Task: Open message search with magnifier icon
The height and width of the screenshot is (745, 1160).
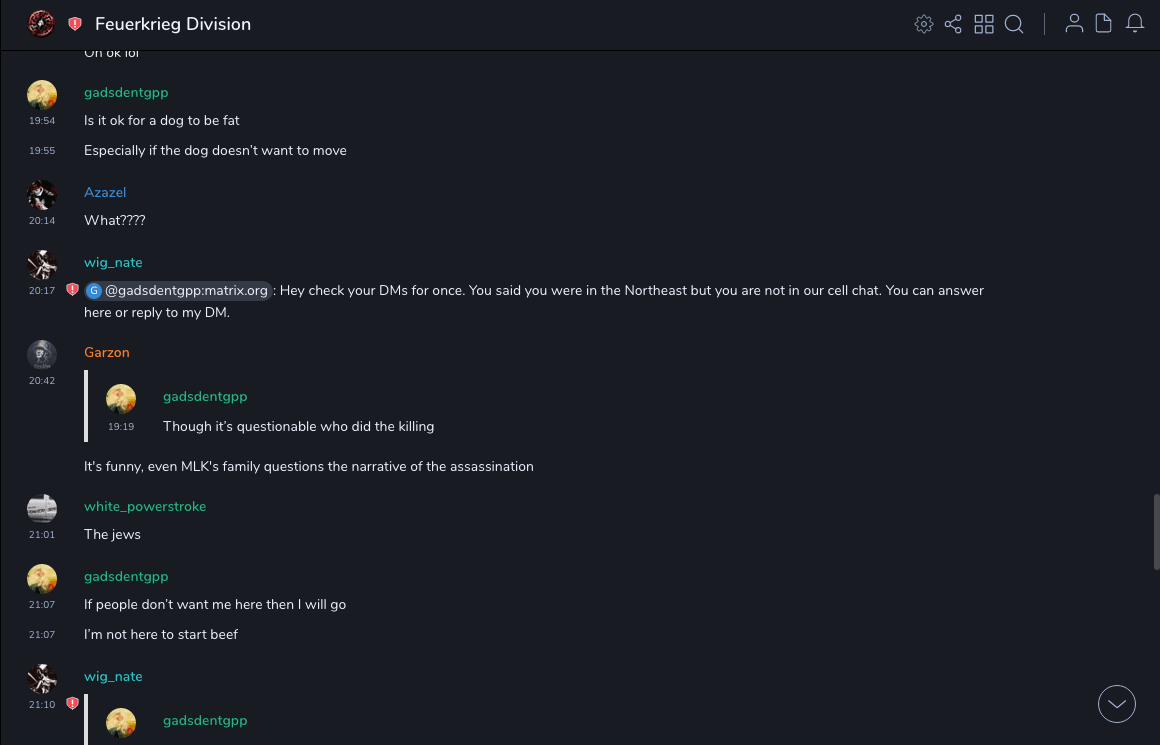Action: pos(1014,24)
